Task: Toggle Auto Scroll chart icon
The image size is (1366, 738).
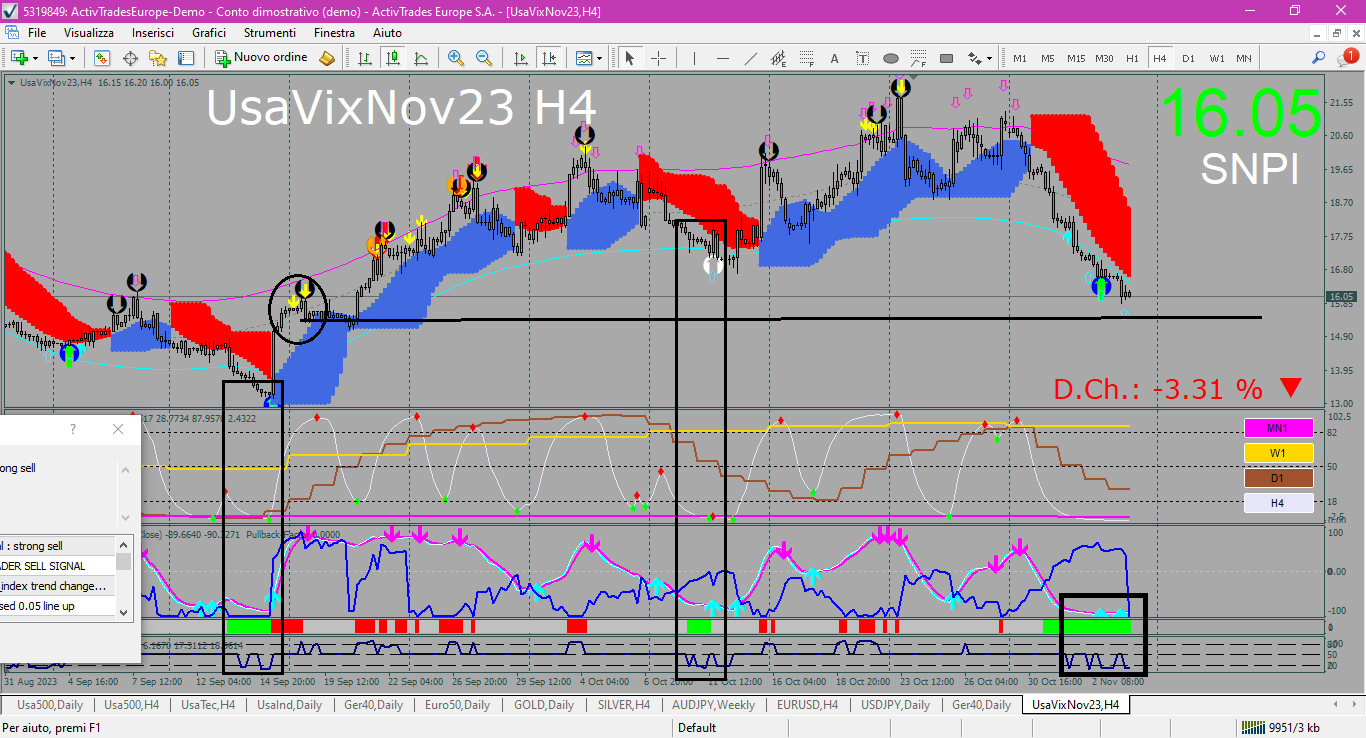Action: [520, 58]
